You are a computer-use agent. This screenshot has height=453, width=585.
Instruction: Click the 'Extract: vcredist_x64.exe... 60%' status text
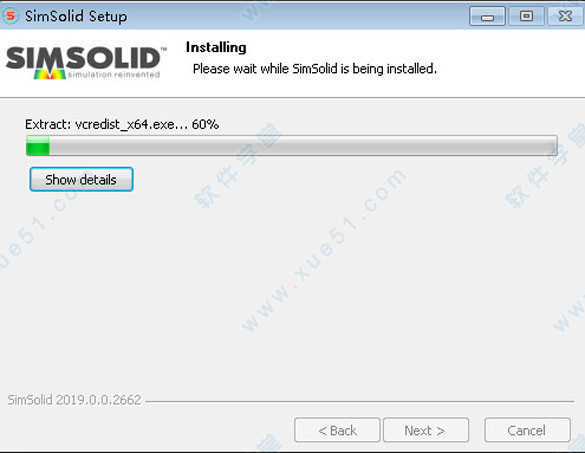tap(122, 124)
